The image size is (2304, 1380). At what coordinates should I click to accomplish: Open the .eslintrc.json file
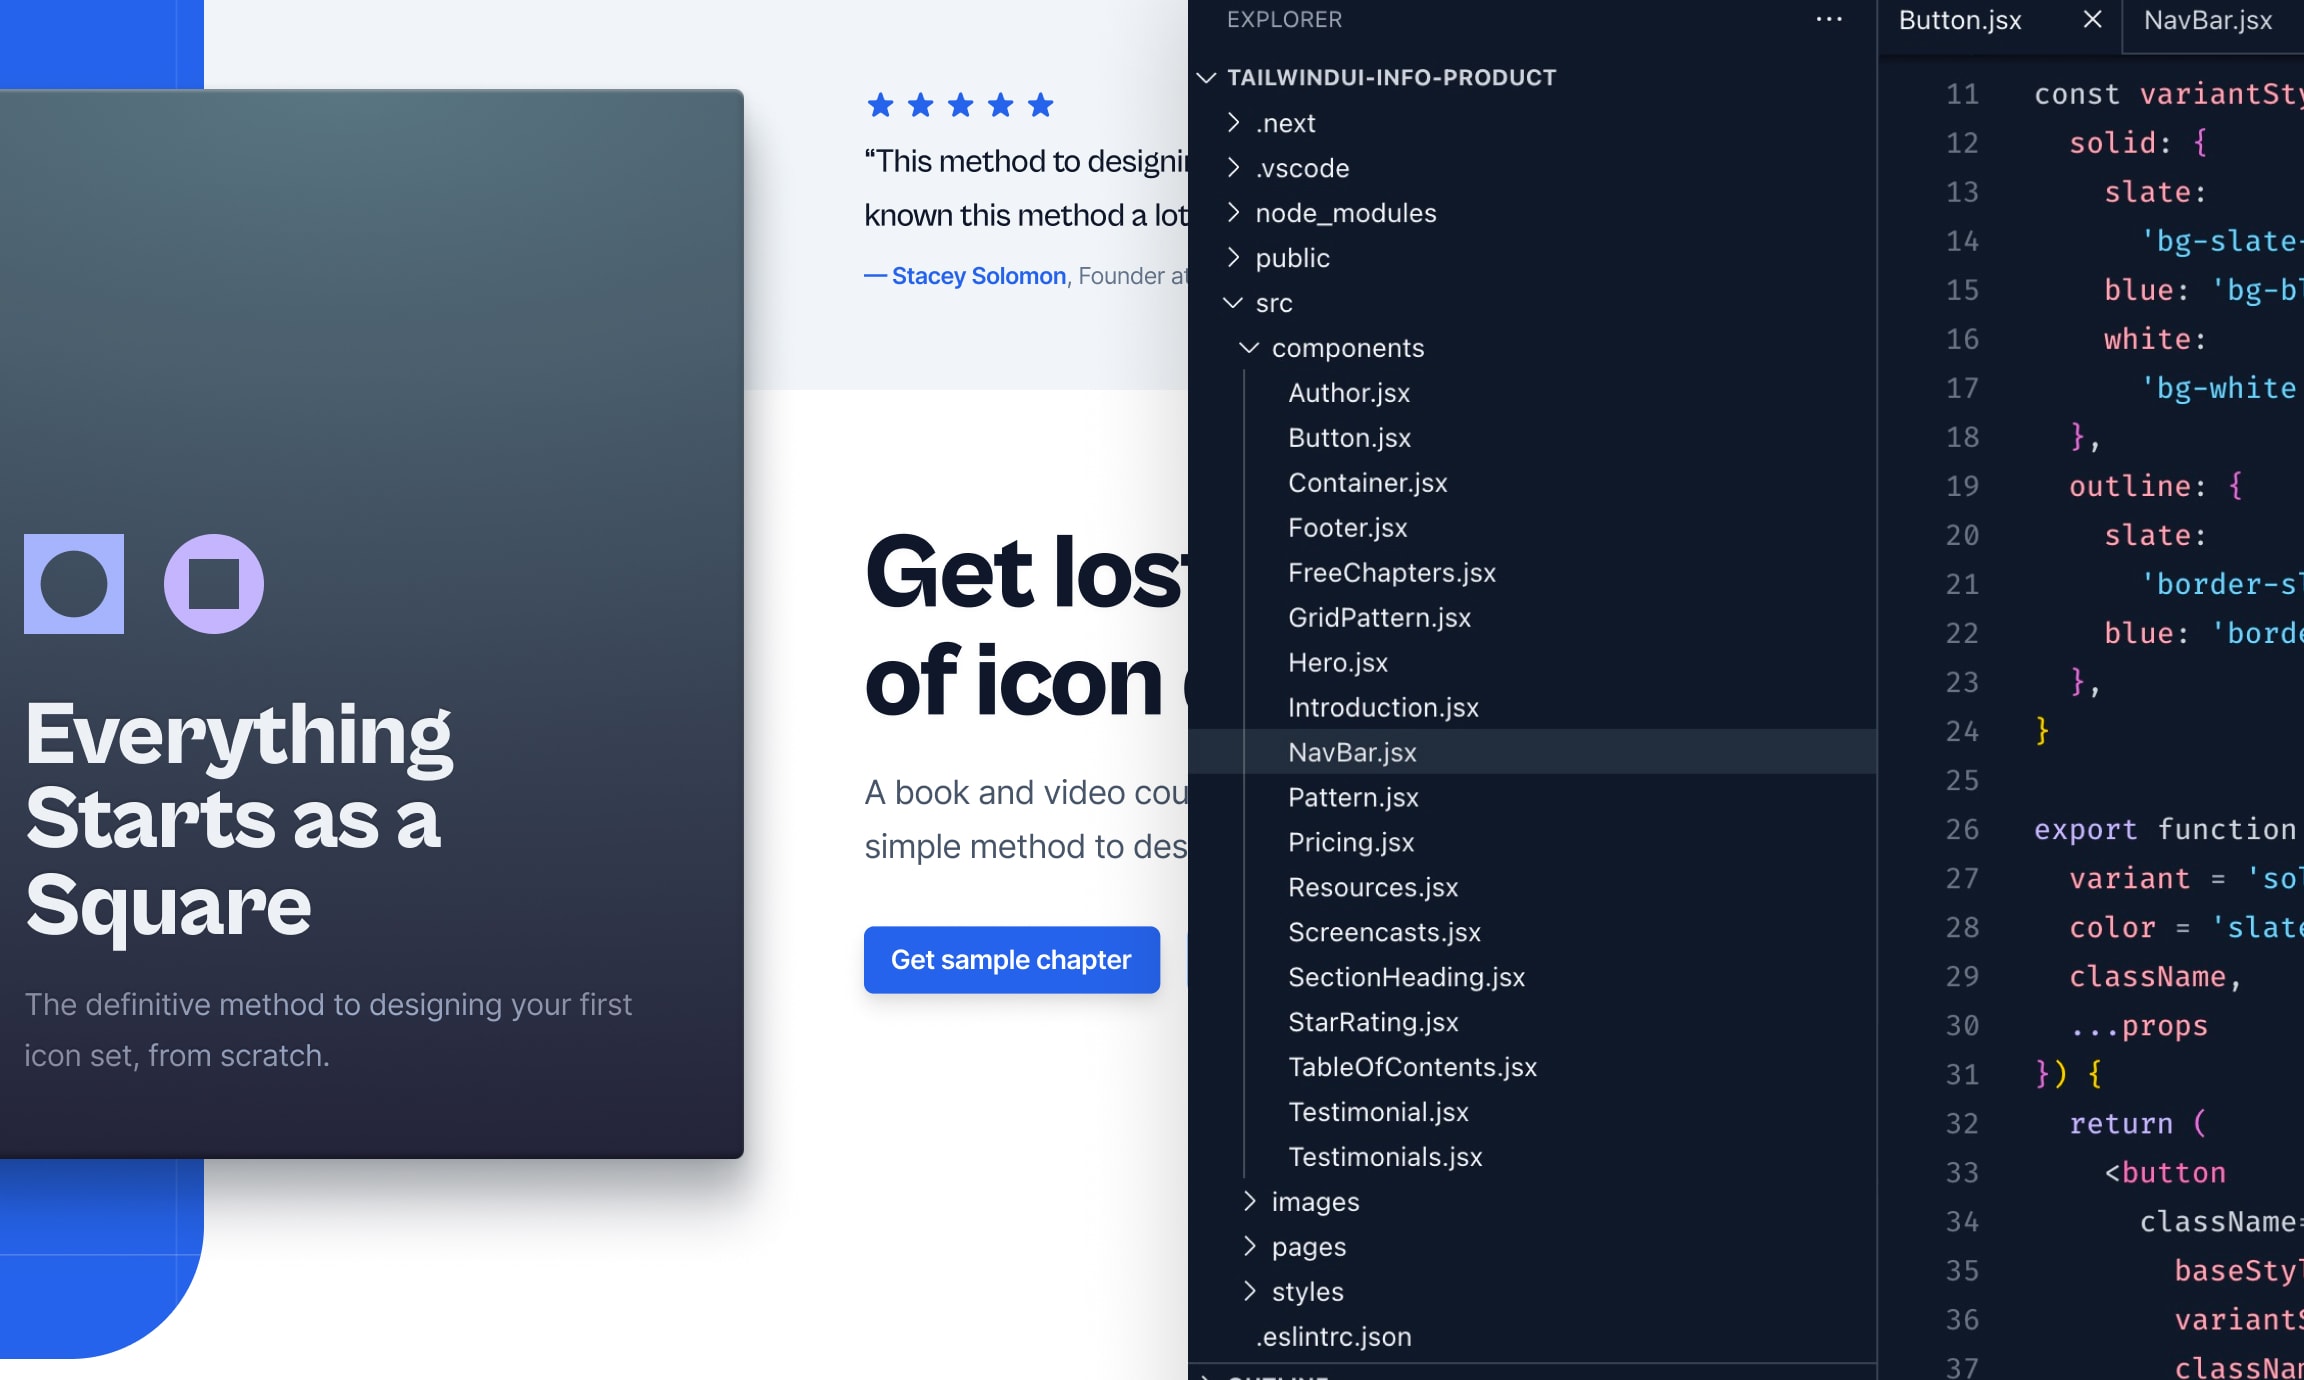[1332, 1336]
